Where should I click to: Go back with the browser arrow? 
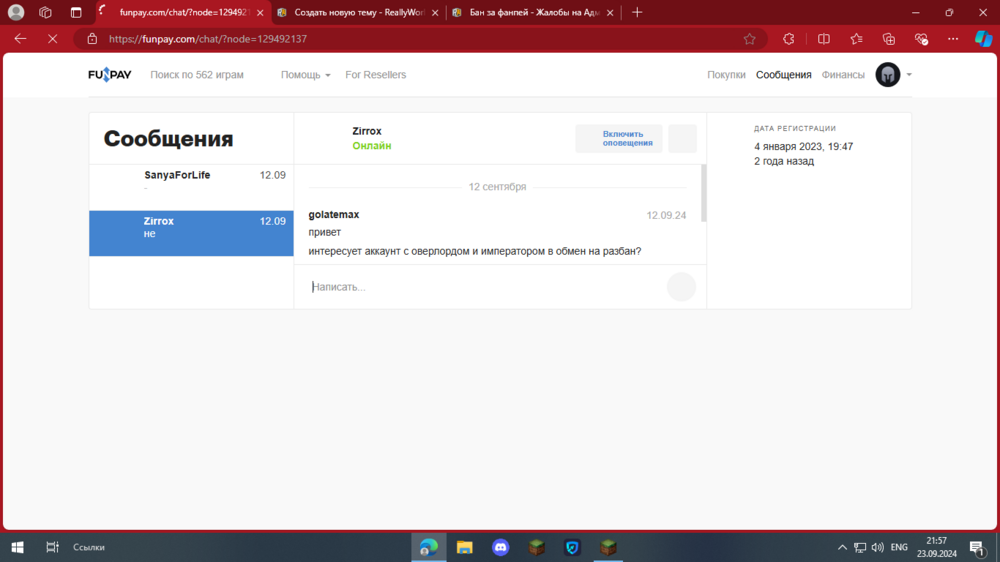point(20,39)
